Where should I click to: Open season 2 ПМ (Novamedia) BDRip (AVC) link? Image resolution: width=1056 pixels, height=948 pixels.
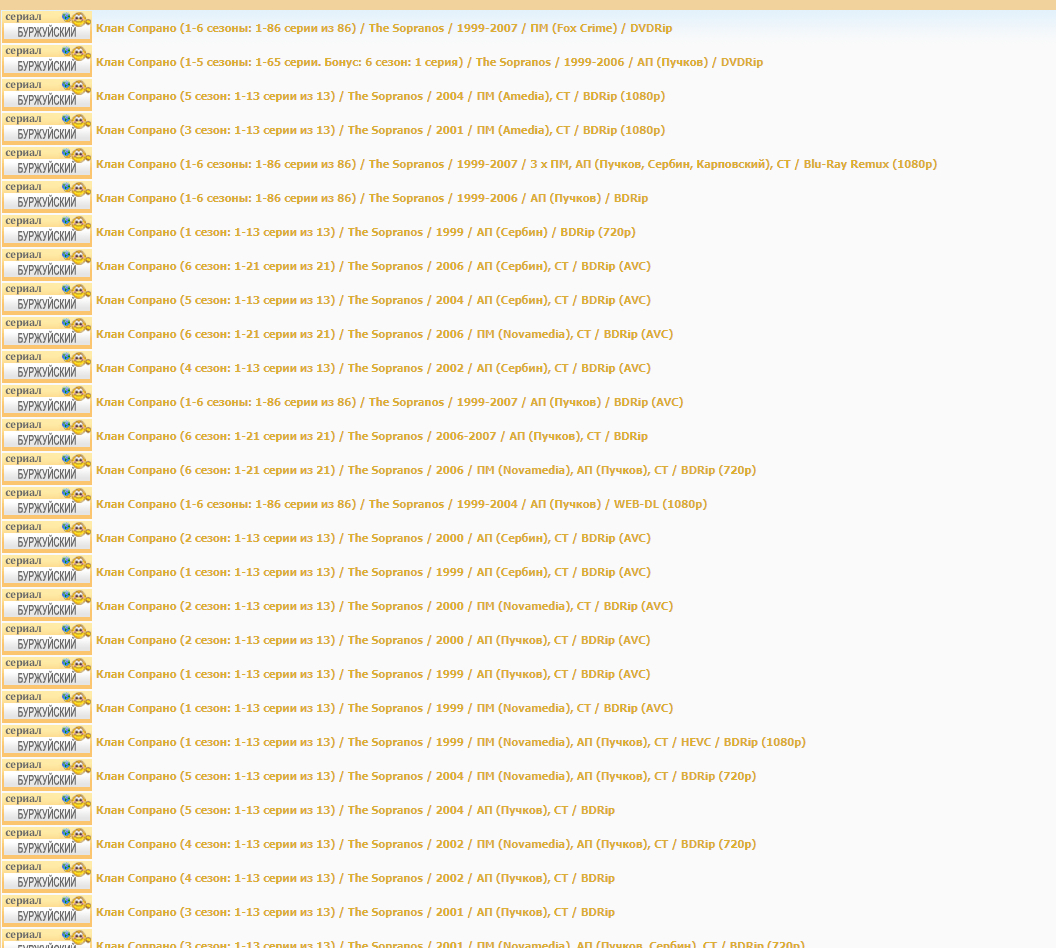[385, 606]
